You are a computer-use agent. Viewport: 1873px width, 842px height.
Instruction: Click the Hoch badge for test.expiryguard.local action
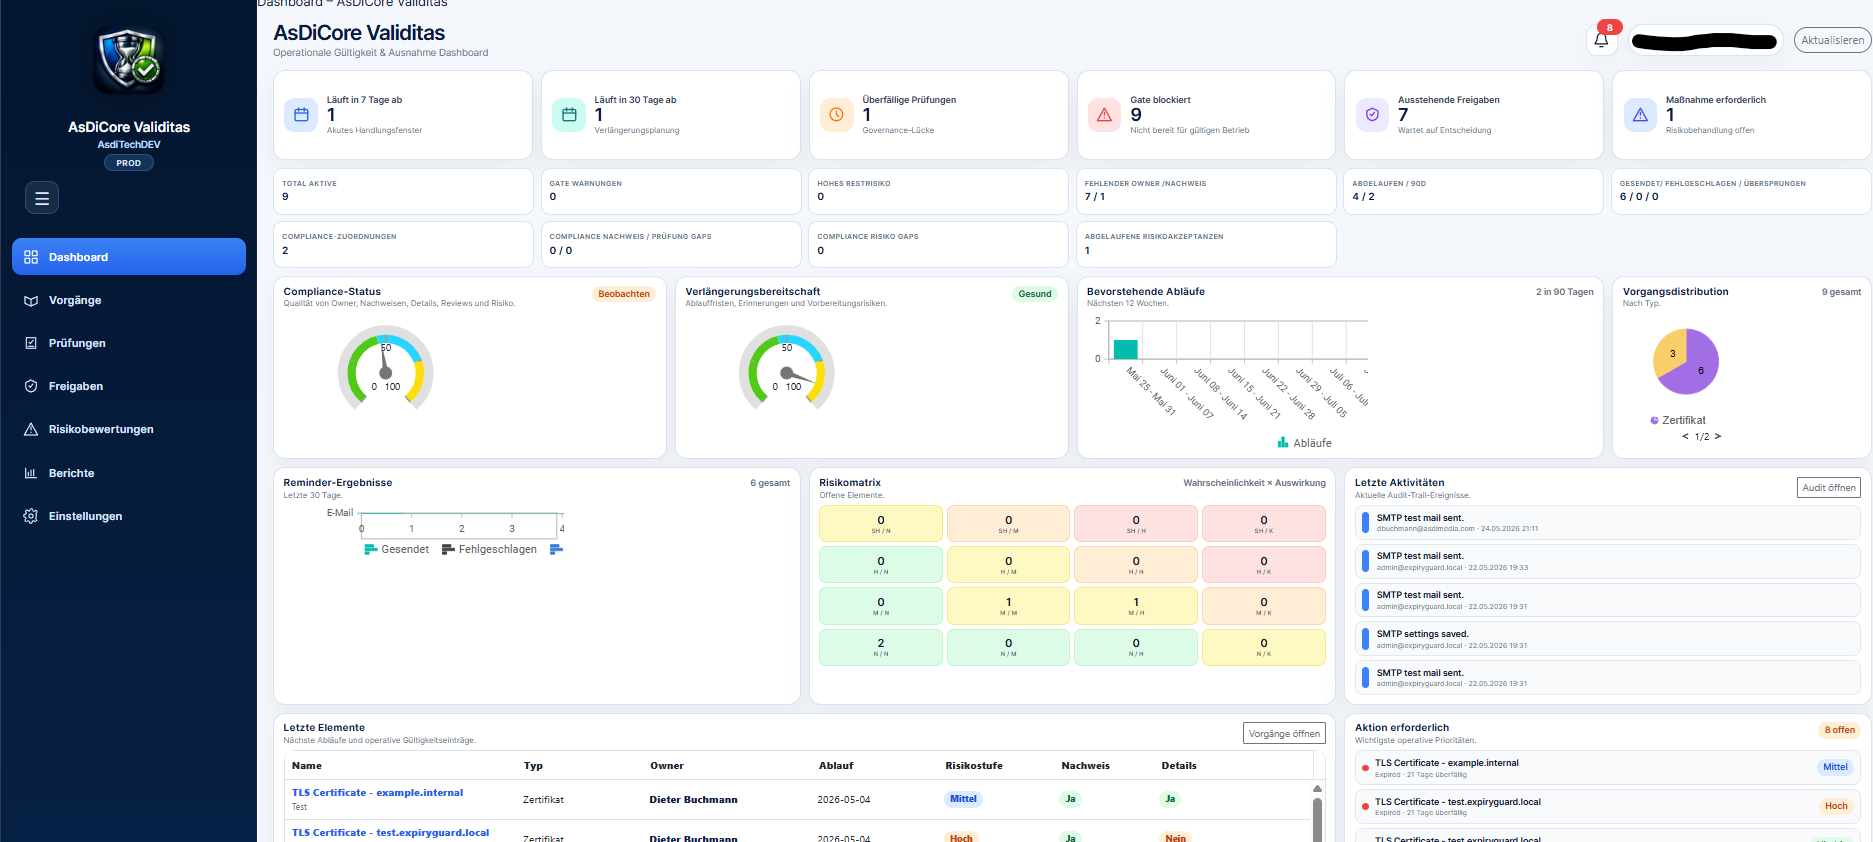(1836, 806)
